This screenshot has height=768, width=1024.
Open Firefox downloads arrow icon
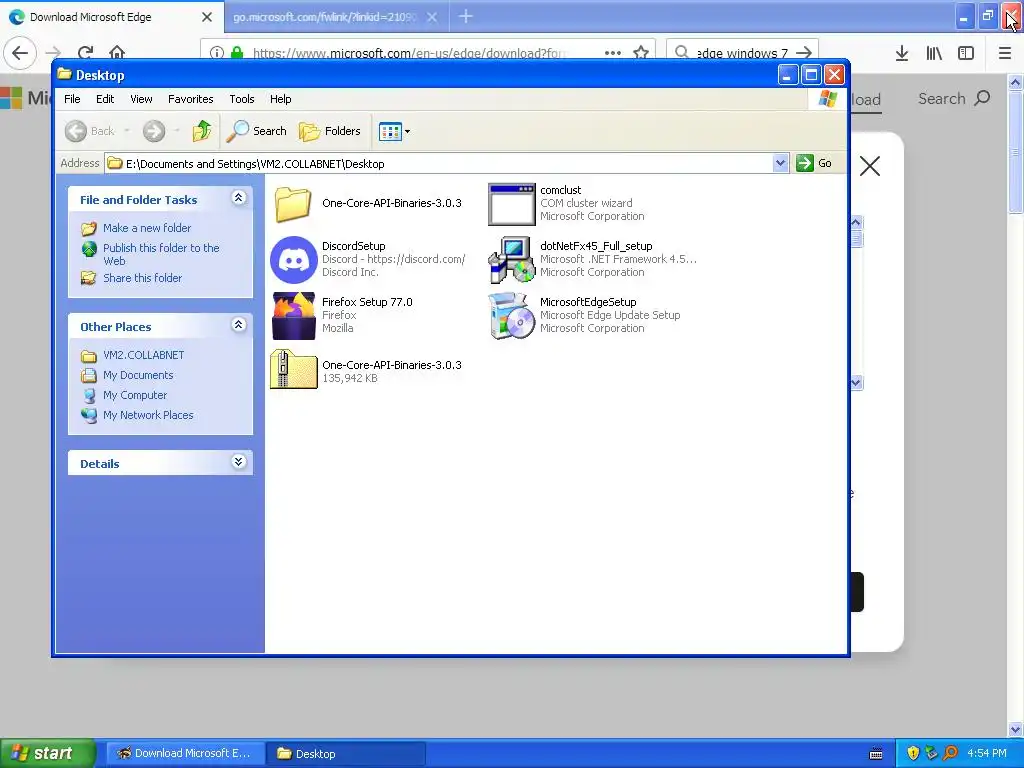point(902,54)
